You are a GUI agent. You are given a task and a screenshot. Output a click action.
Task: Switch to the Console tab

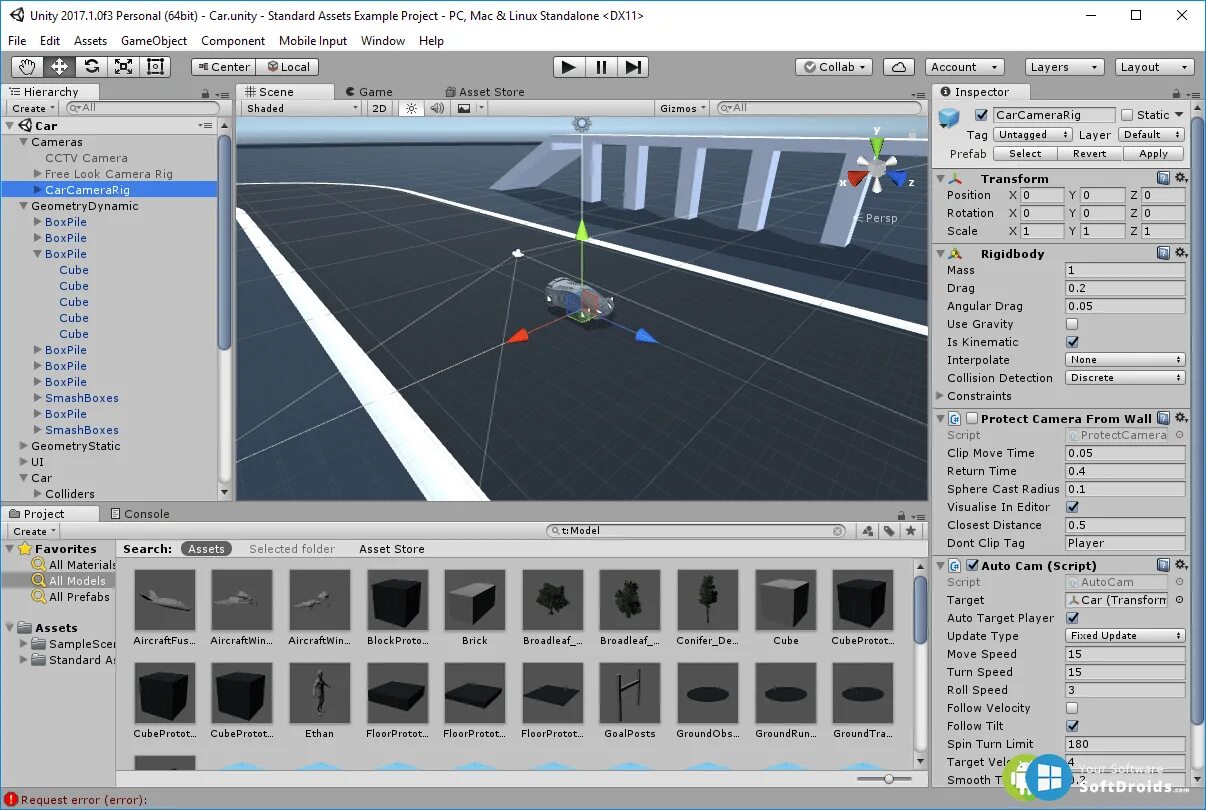click(139, 514)
